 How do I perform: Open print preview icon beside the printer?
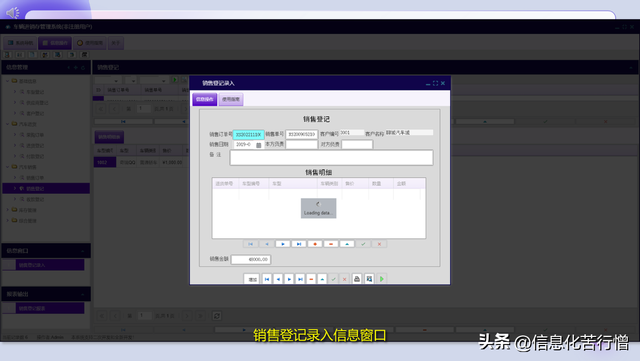(369, 279)
